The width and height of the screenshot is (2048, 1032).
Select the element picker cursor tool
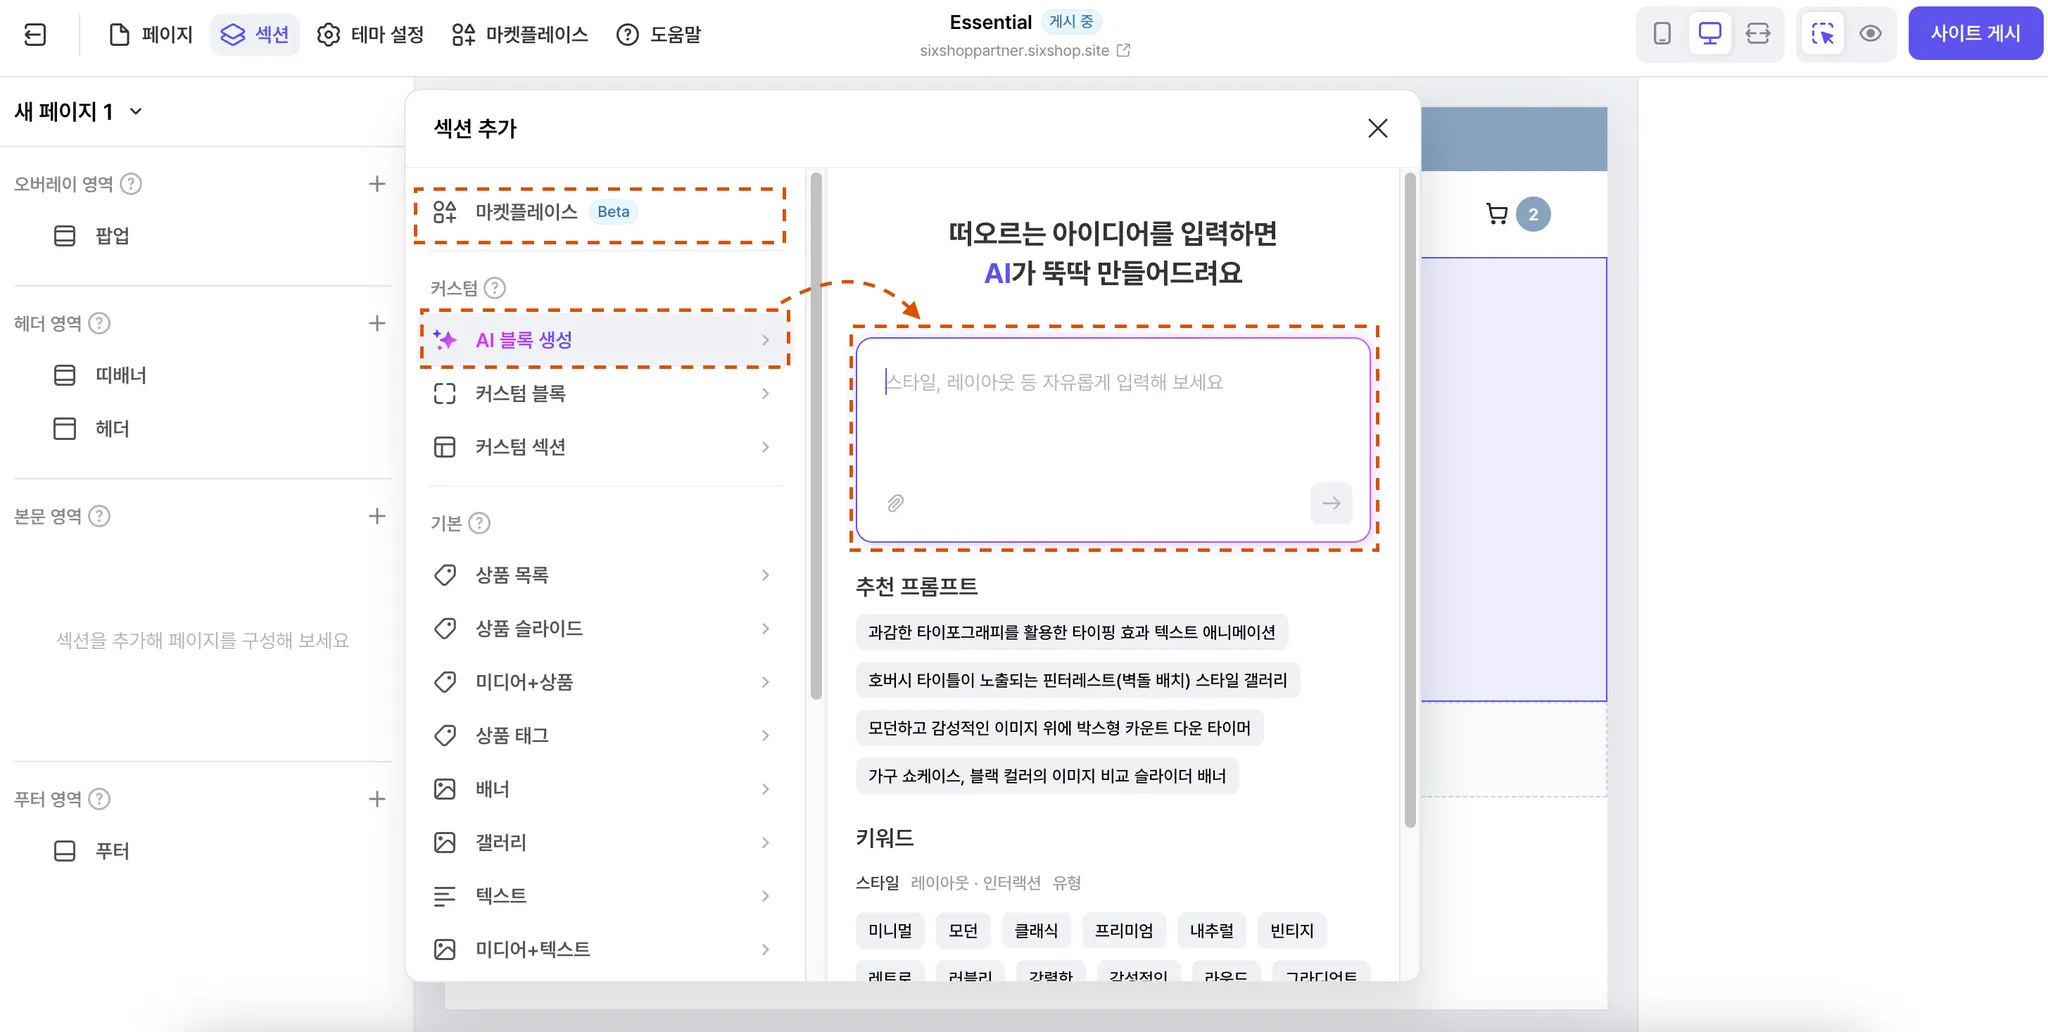tap(1824, 33)
